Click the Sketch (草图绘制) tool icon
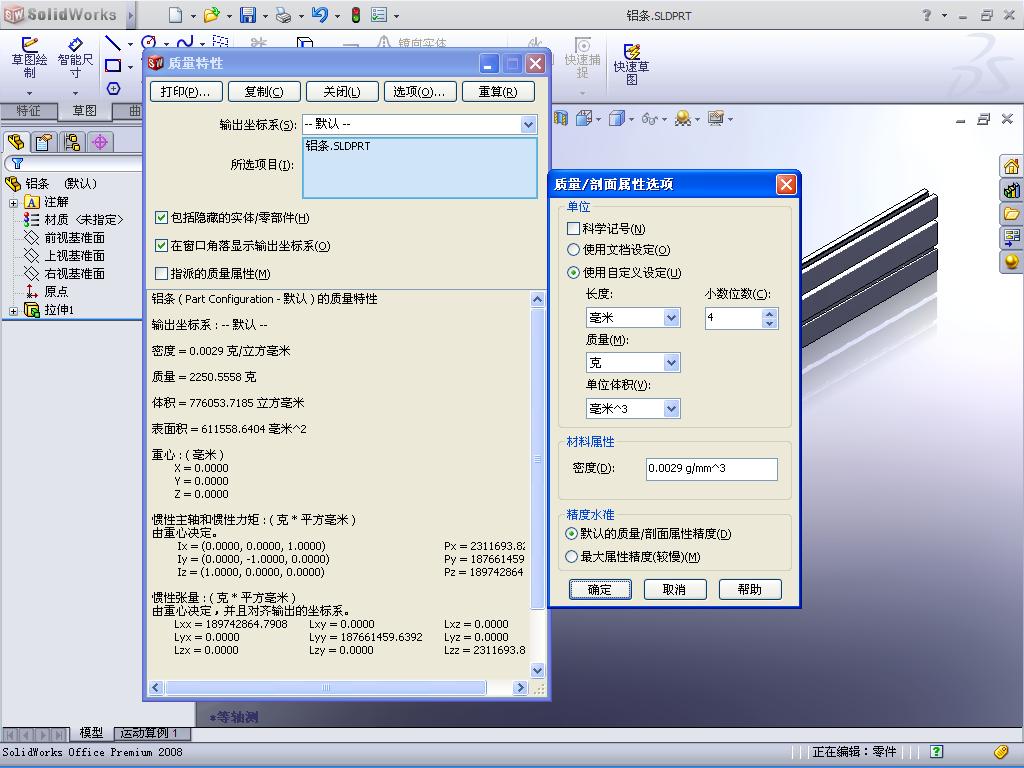1024x768 pixels. [x=29, y=58]
